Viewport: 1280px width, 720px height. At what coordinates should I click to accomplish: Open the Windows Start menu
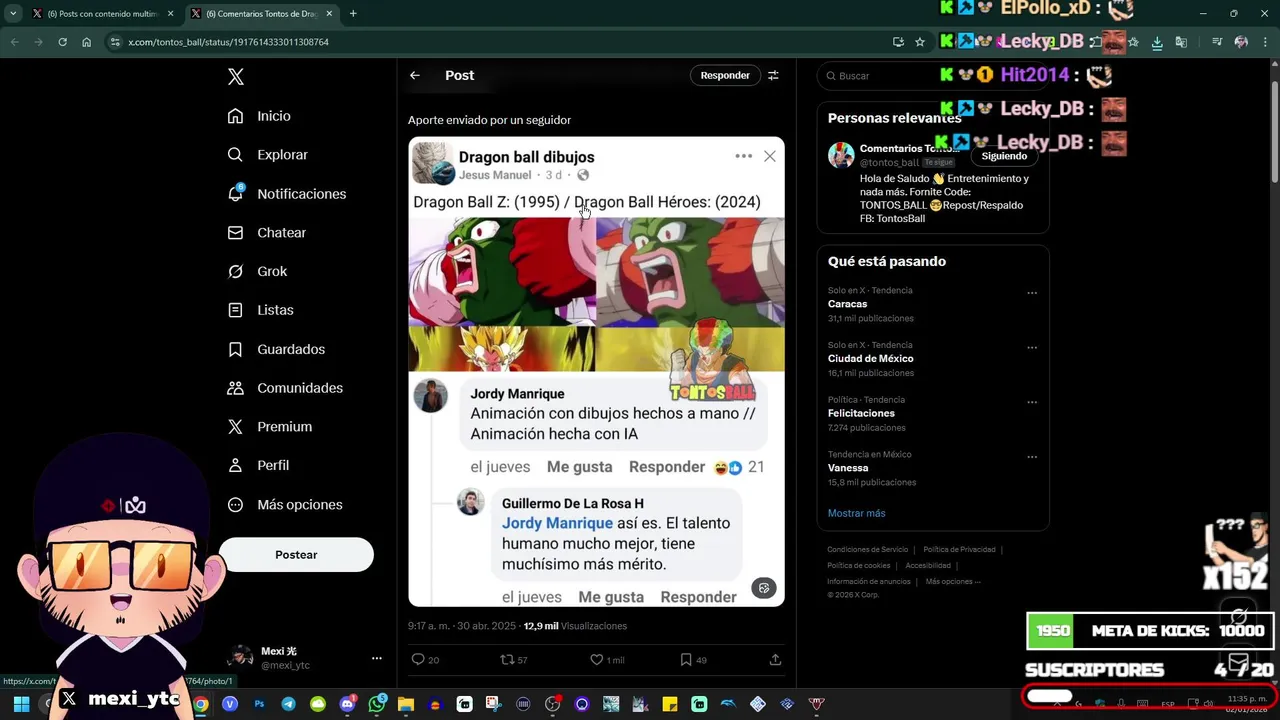pyautogui.click(x=21, y=704)
